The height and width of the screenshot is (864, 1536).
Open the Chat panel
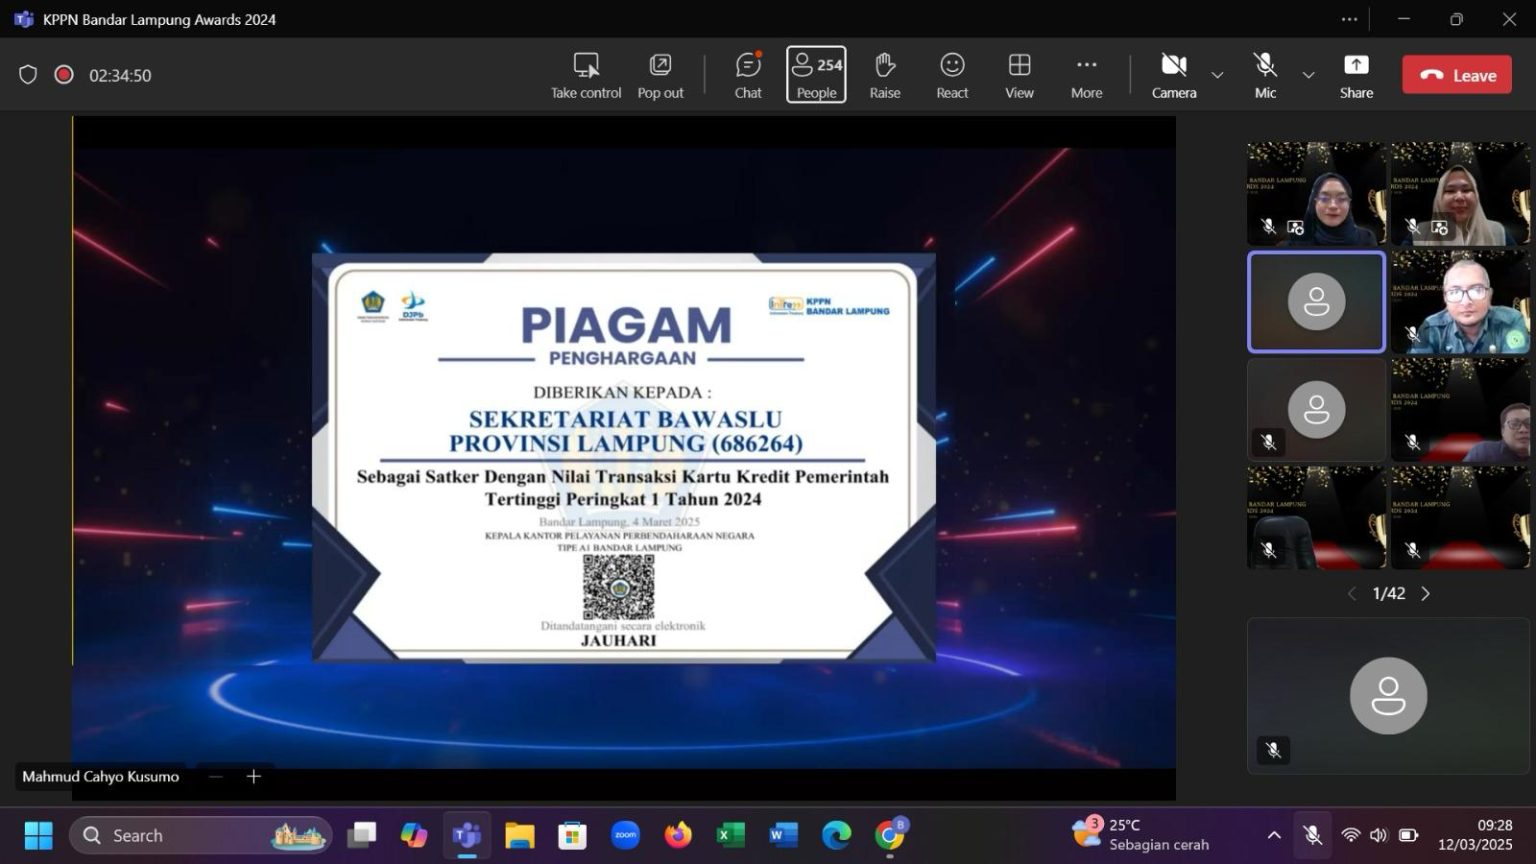point(748,75)
